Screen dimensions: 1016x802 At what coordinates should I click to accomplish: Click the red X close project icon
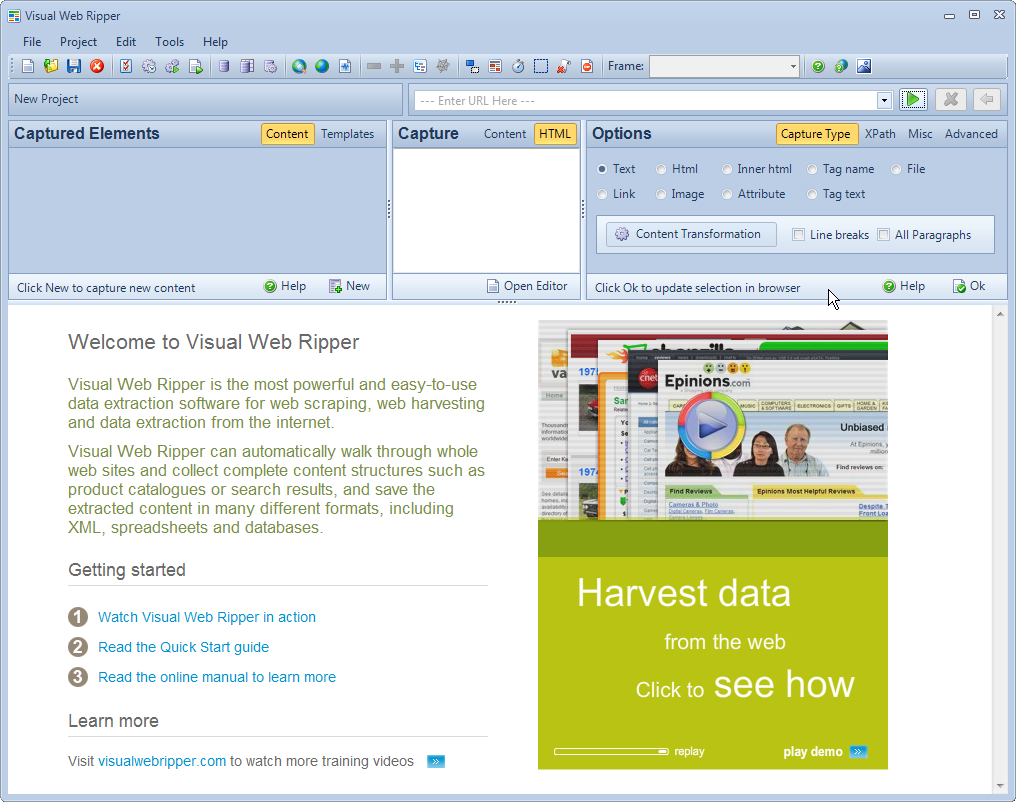pos(97,66)
